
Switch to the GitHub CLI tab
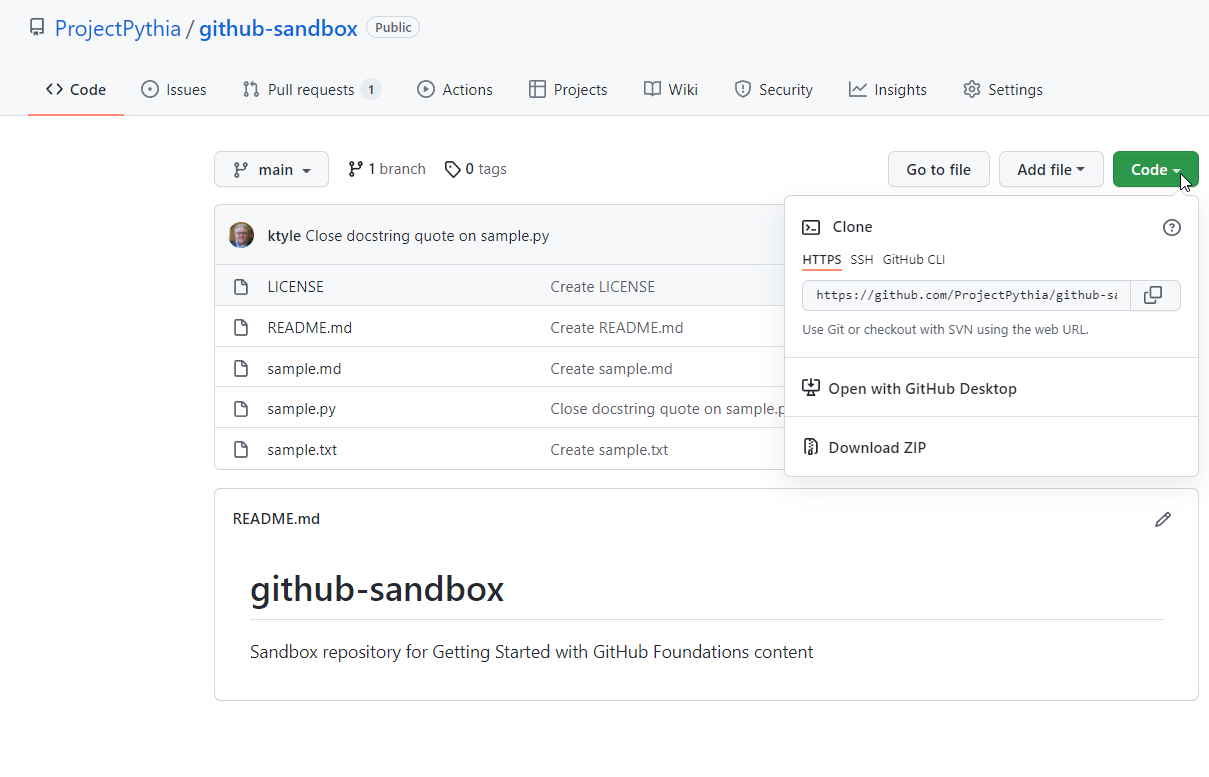(x=913, y=259)
